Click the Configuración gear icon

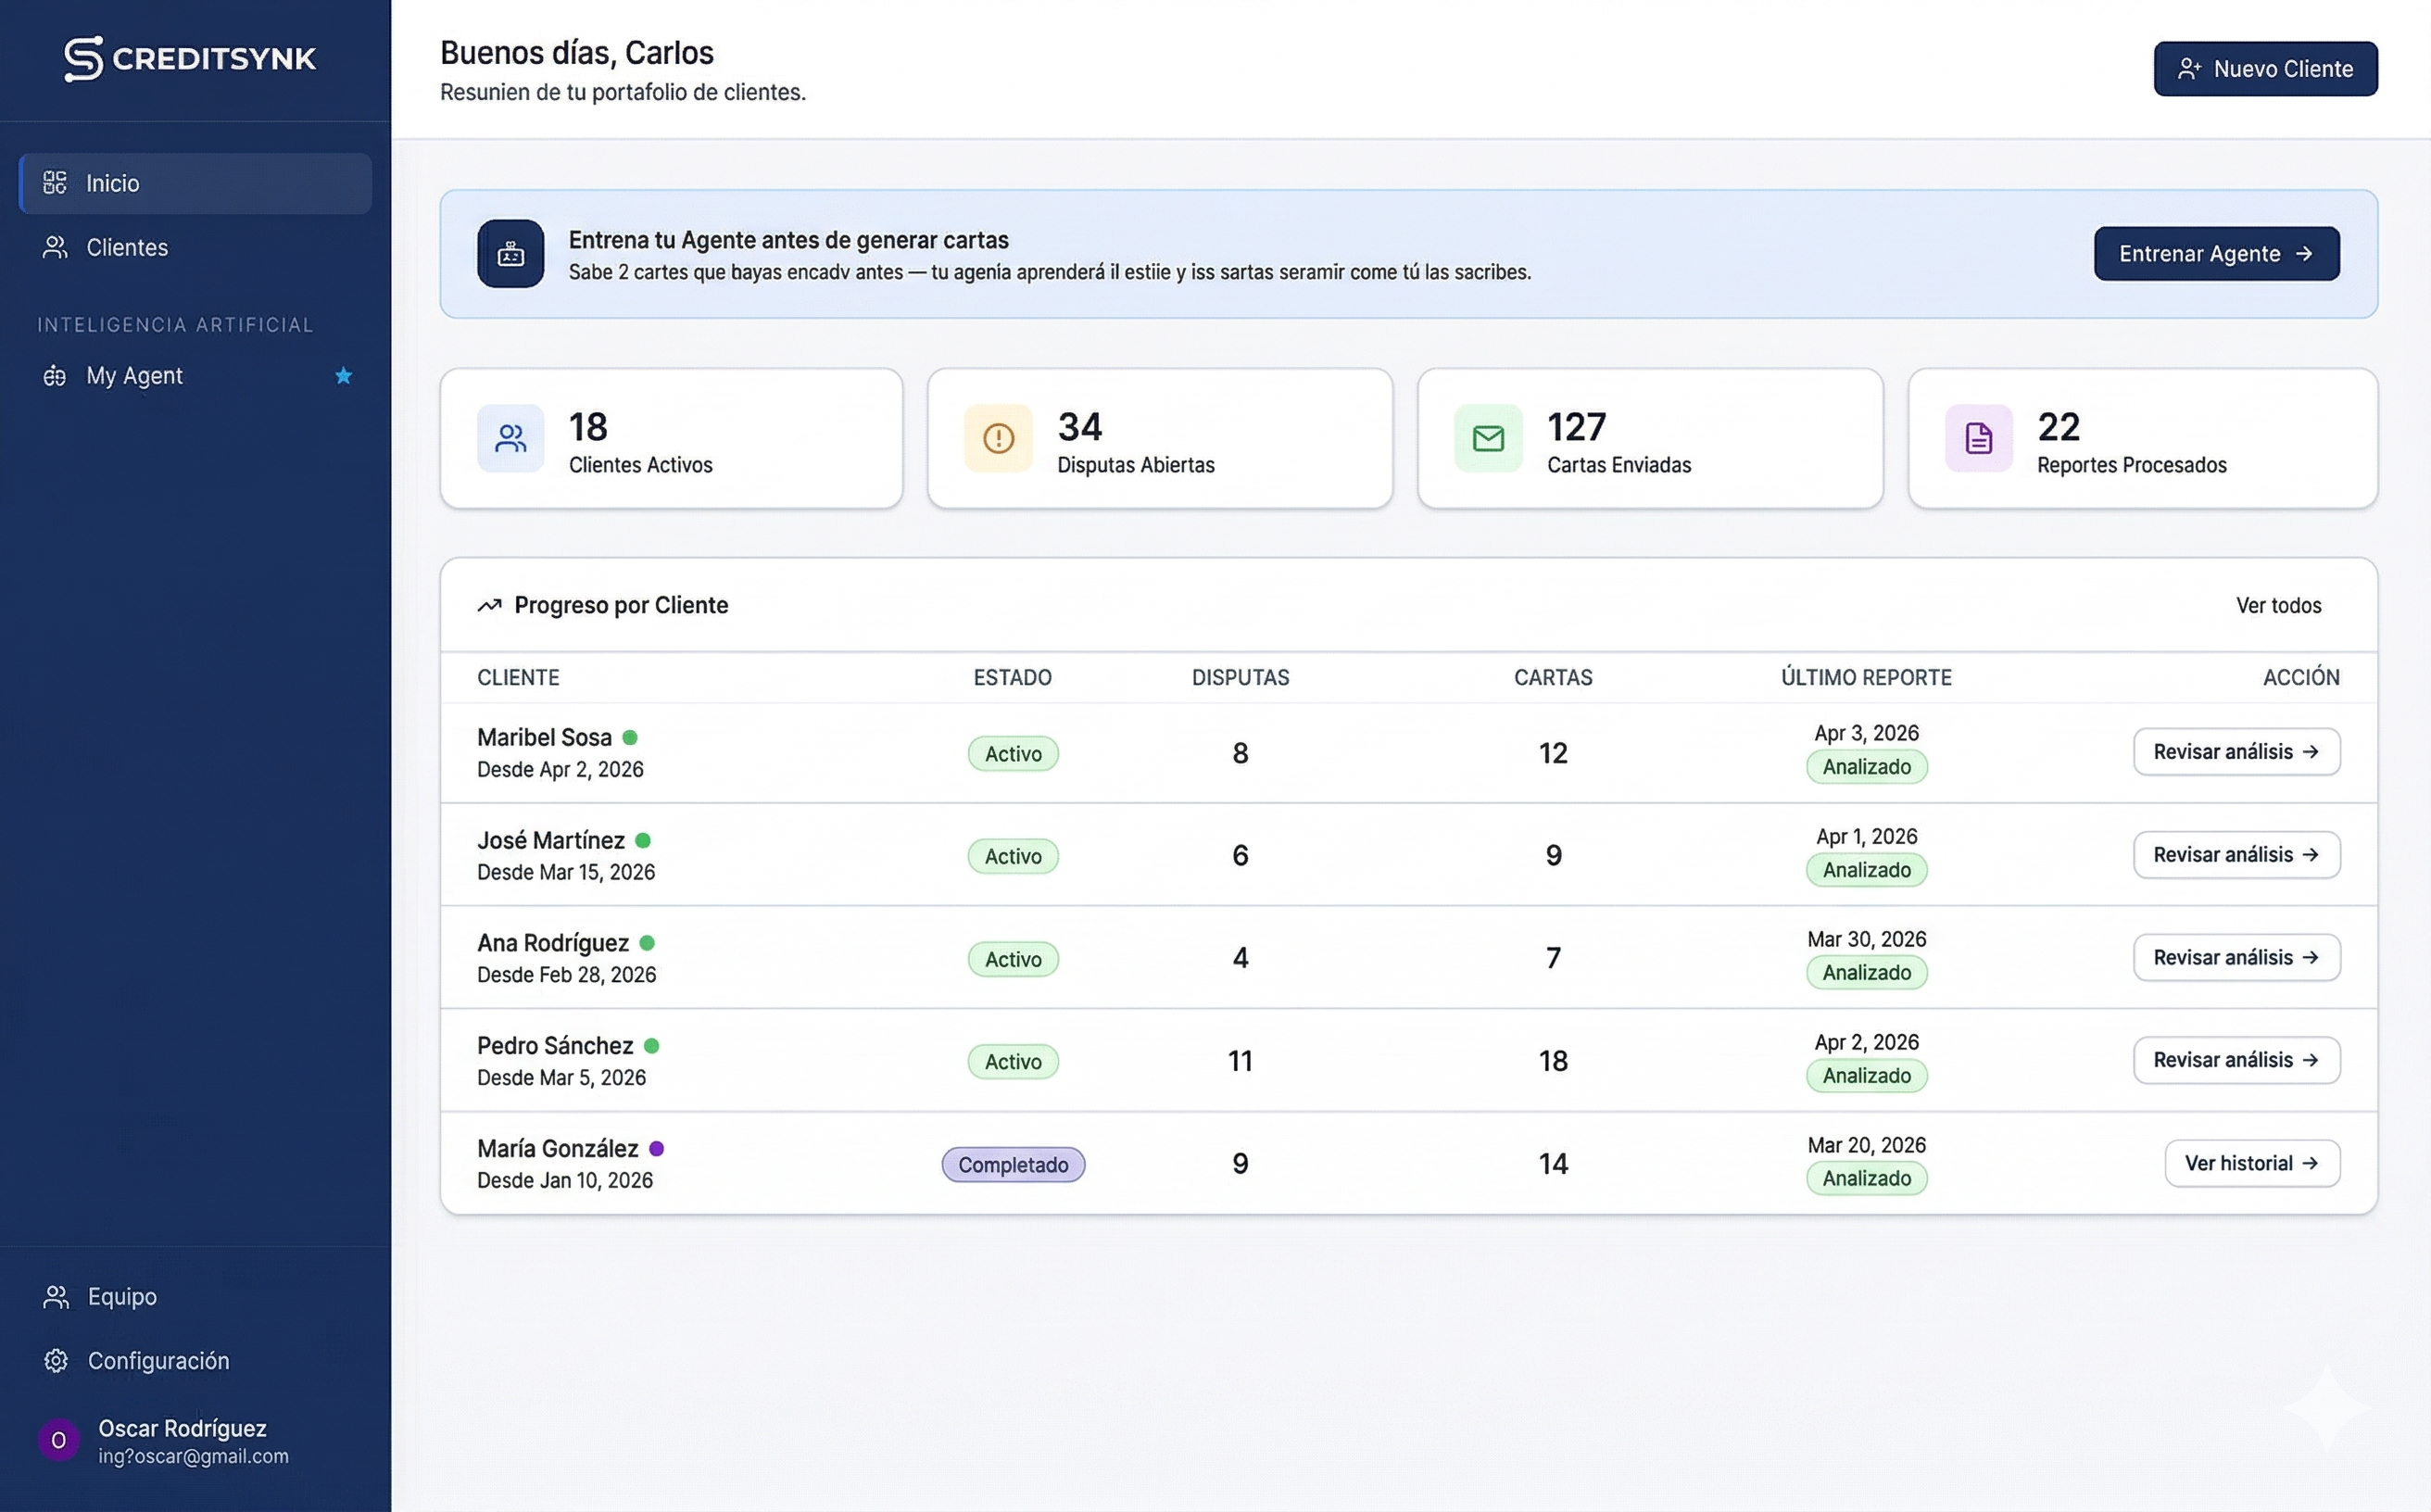coord(56,1360)
